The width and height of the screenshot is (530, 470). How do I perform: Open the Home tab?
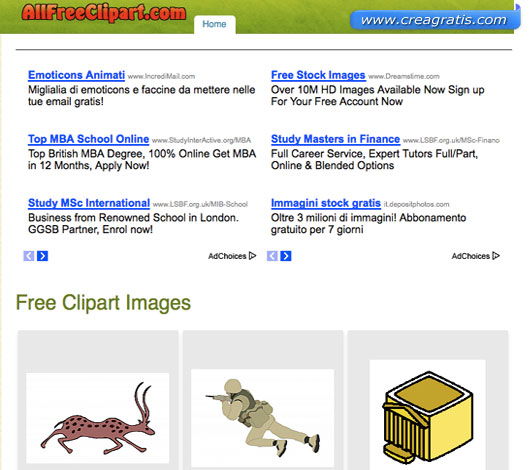click(214, 24)
